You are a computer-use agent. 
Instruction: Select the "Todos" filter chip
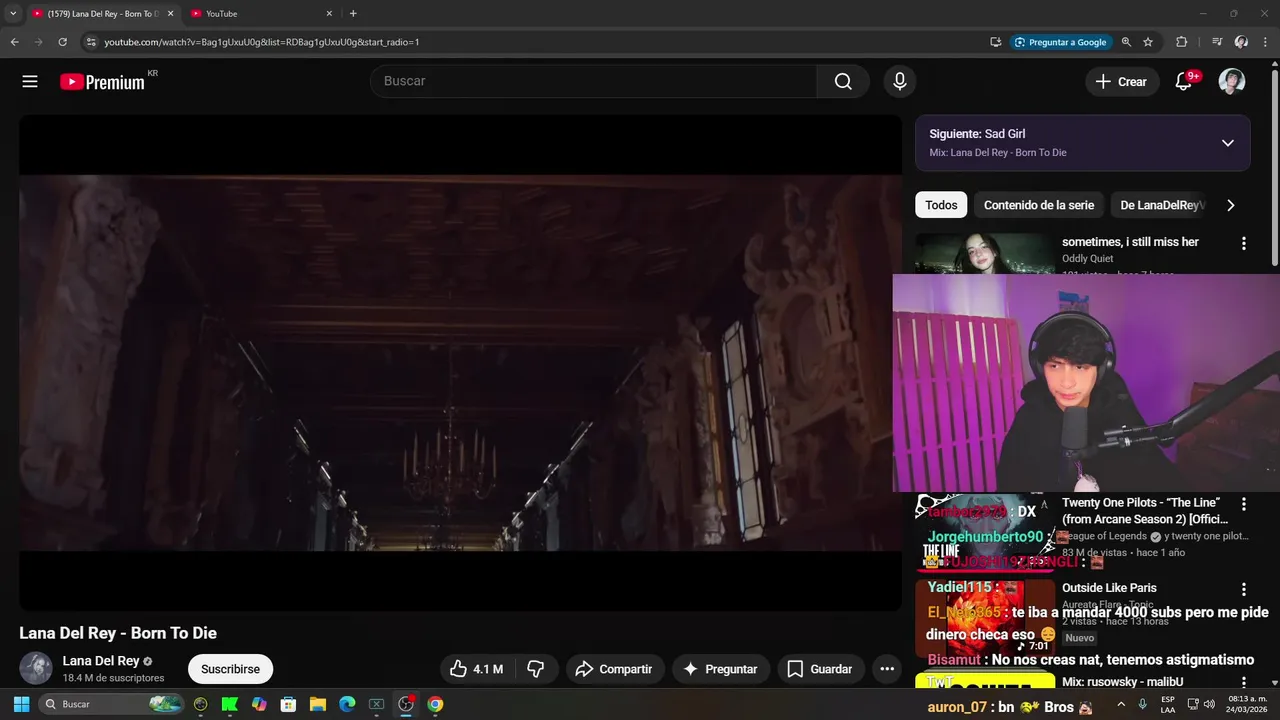941,205
